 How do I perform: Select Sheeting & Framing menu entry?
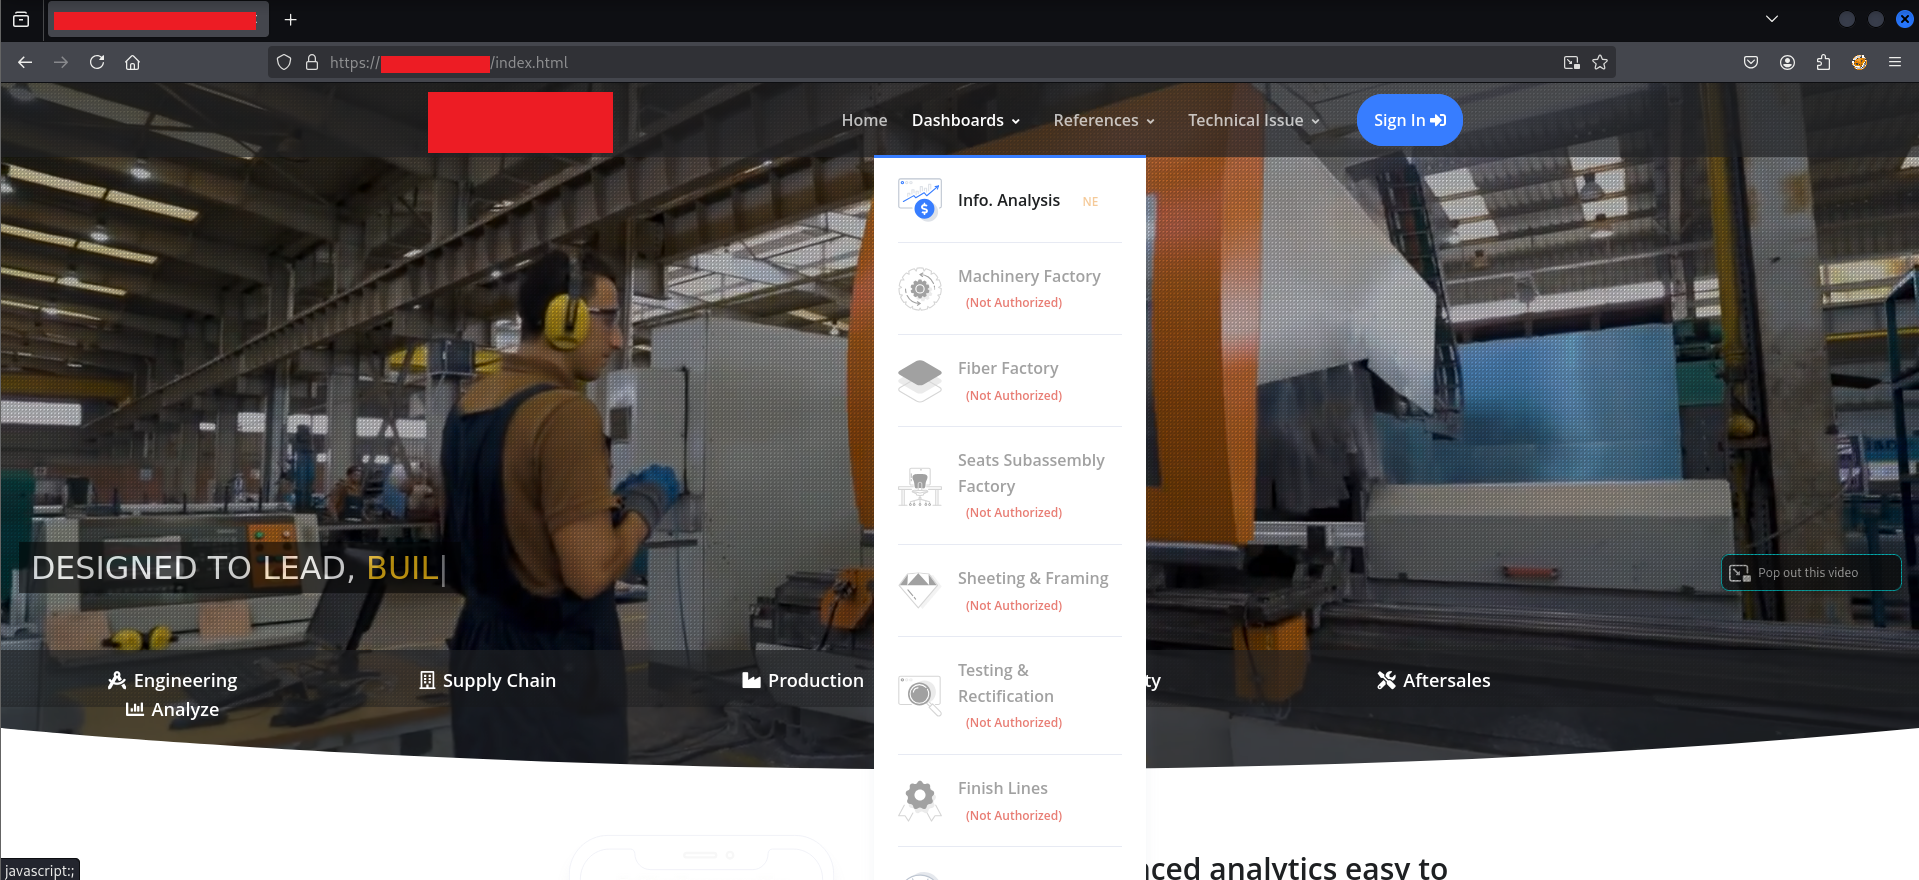(x=1010, y=591)
